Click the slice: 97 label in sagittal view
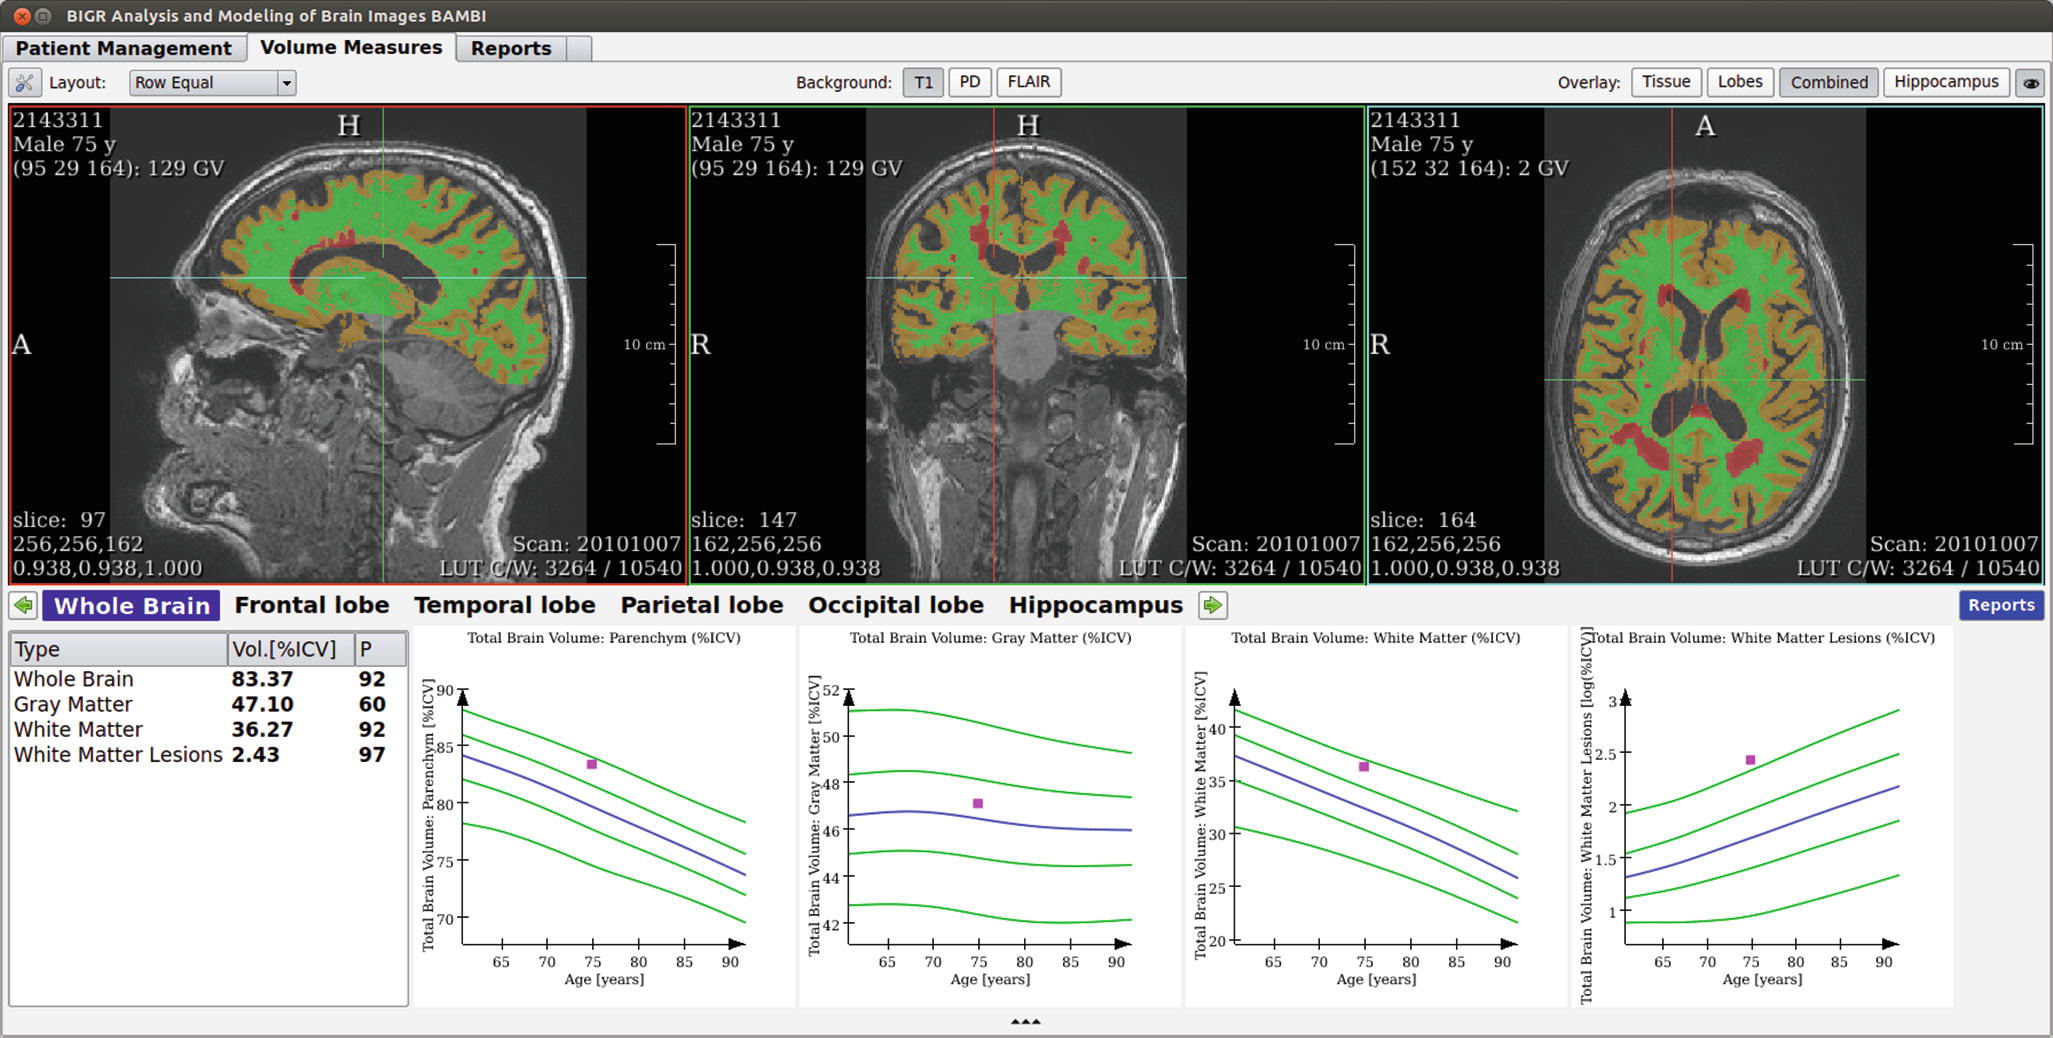The width and height of the screenshot is (2053, 1038). [59, 520]
